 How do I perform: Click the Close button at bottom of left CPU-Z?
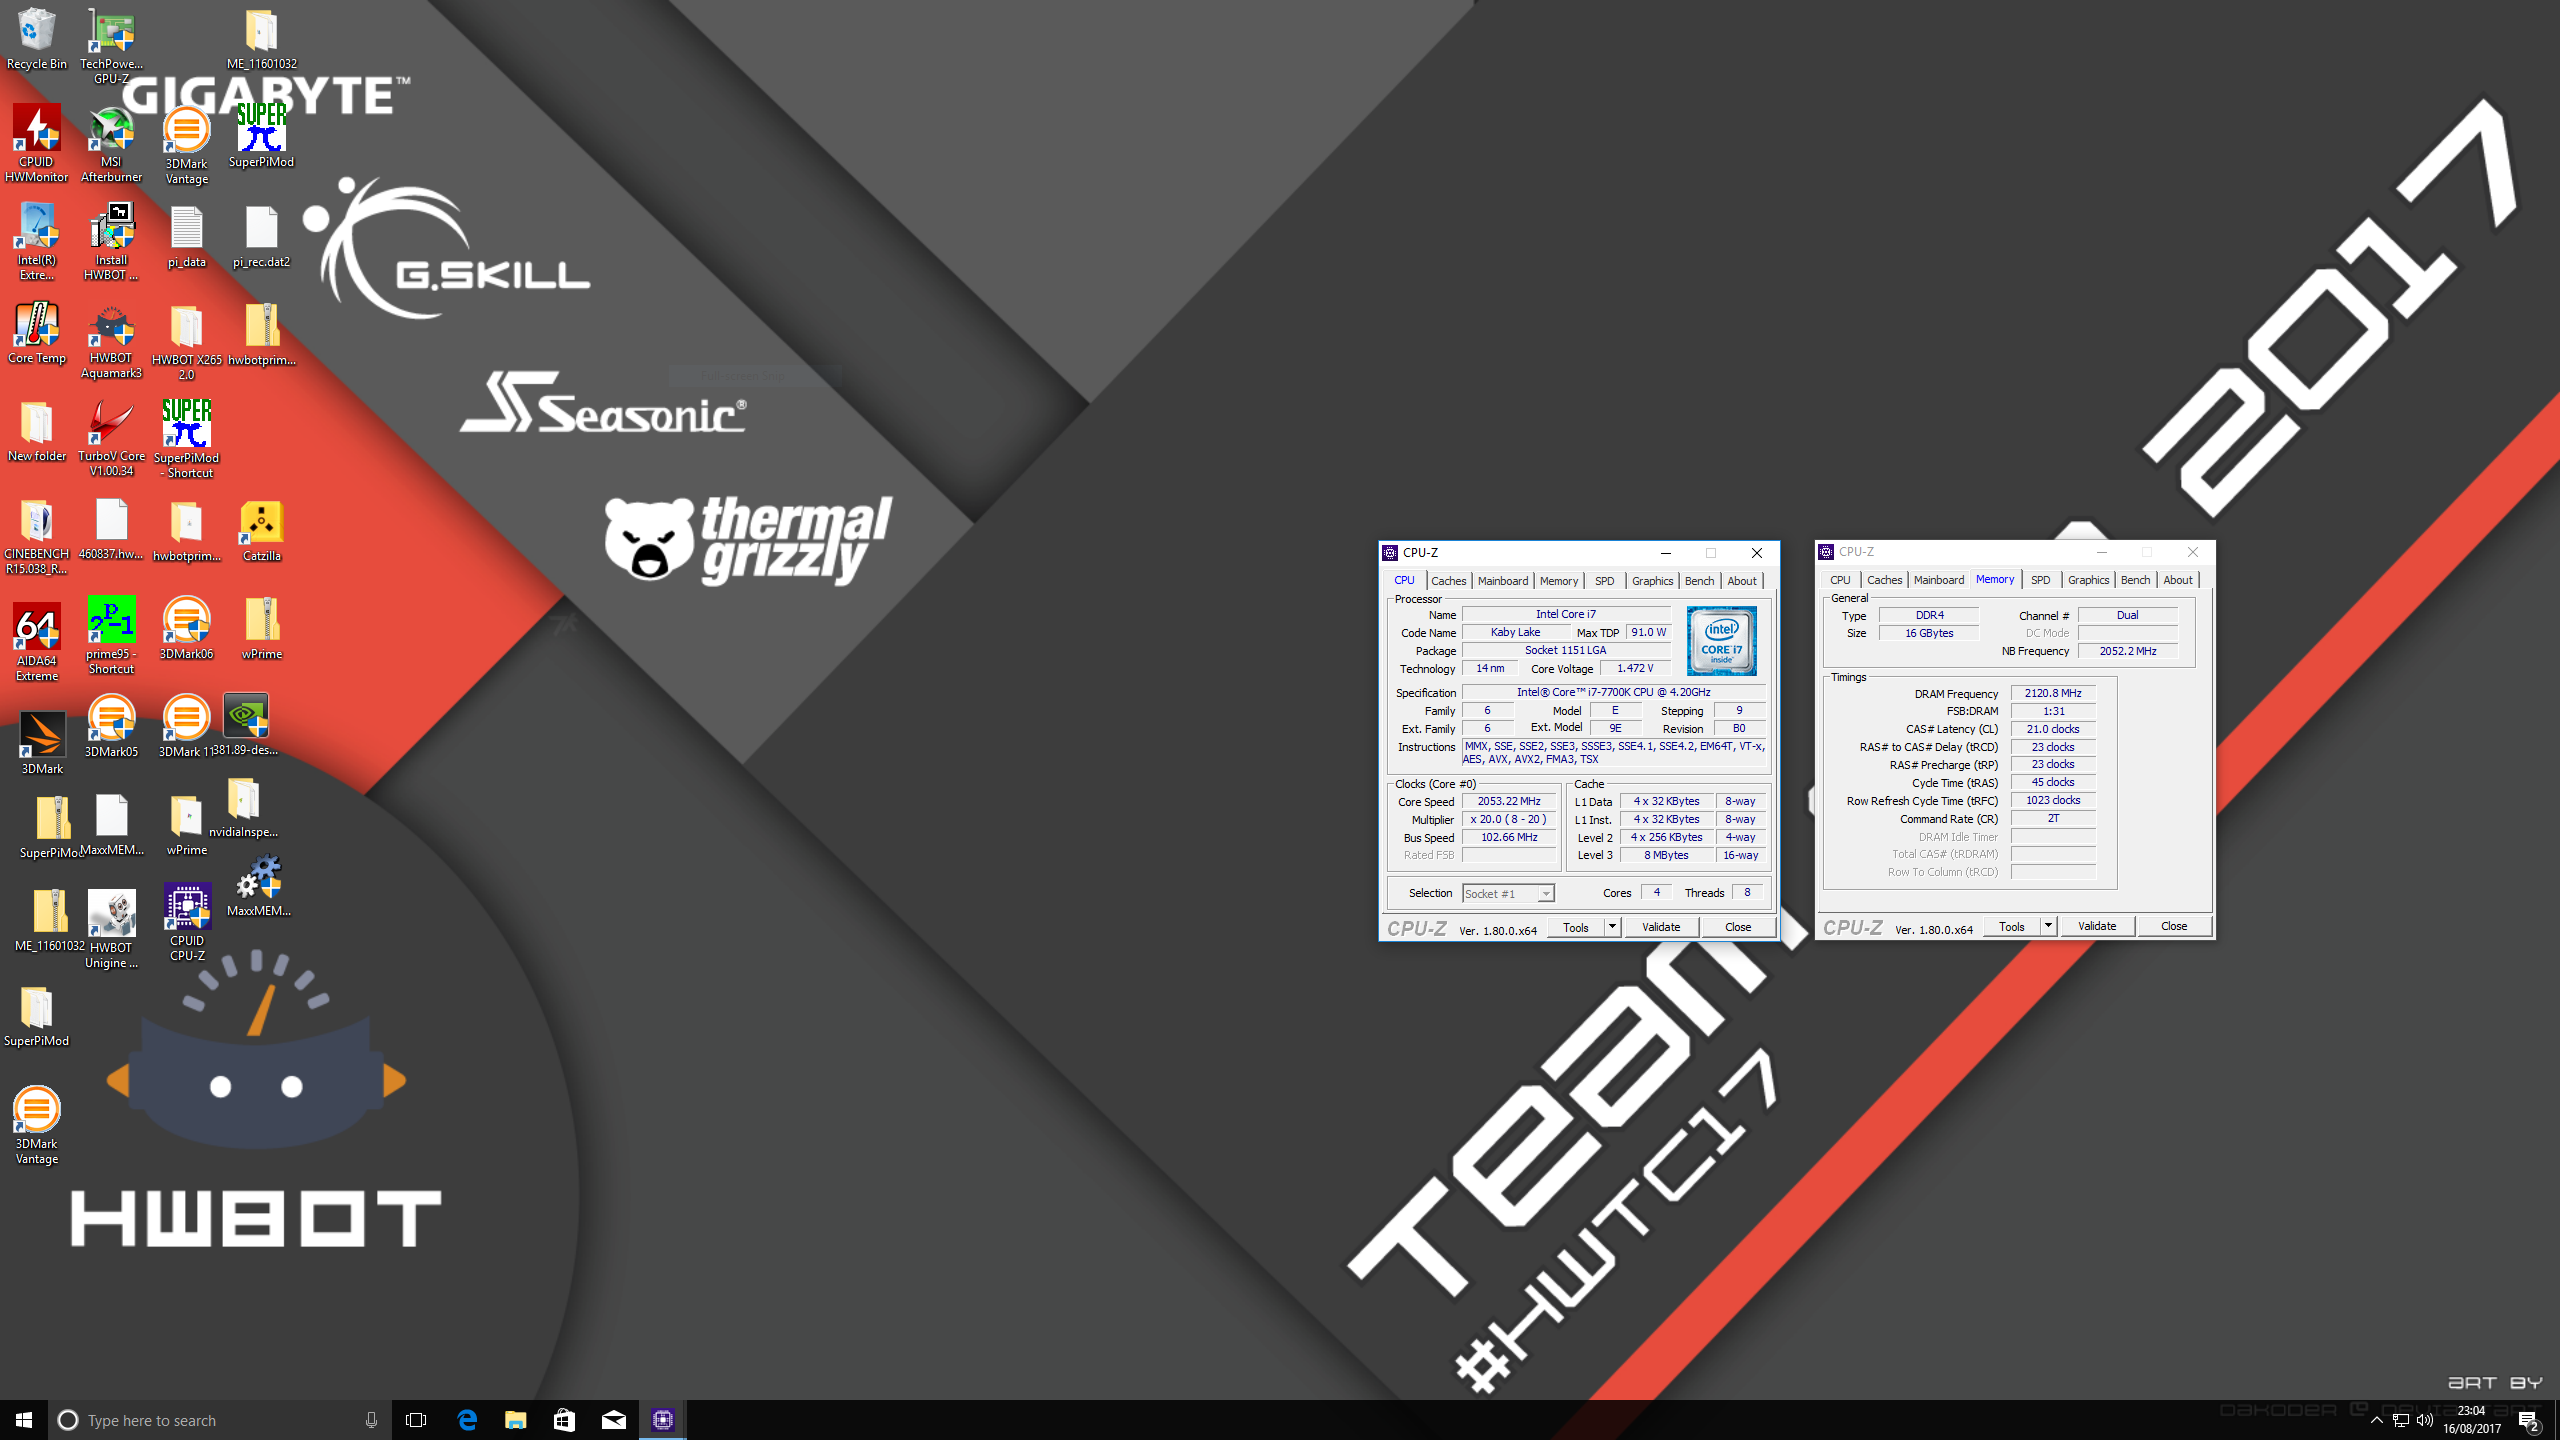[x=1738, y=927]
